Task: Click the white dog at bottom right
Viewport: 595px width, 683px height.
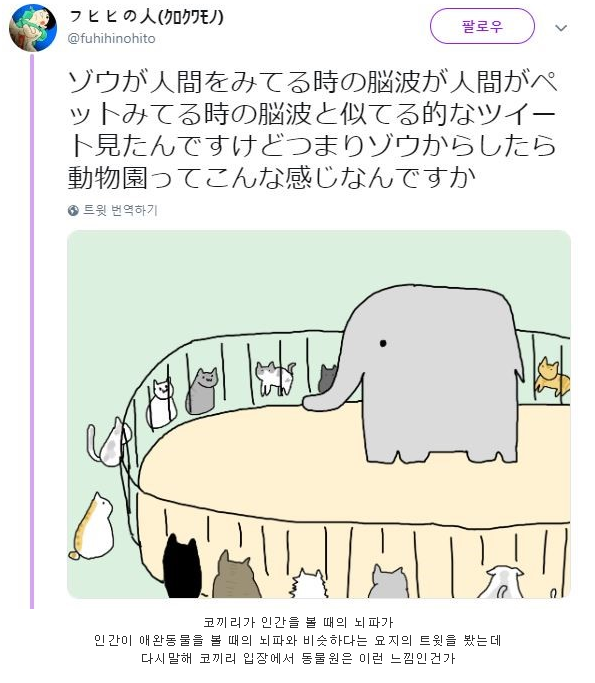Action: (502, 582)
